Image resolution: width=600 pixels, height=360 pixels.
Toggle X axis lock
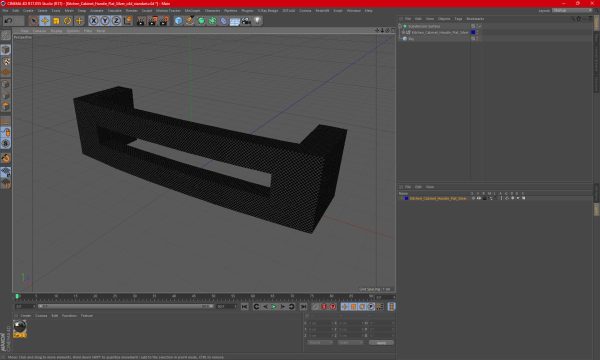[94, 21]
